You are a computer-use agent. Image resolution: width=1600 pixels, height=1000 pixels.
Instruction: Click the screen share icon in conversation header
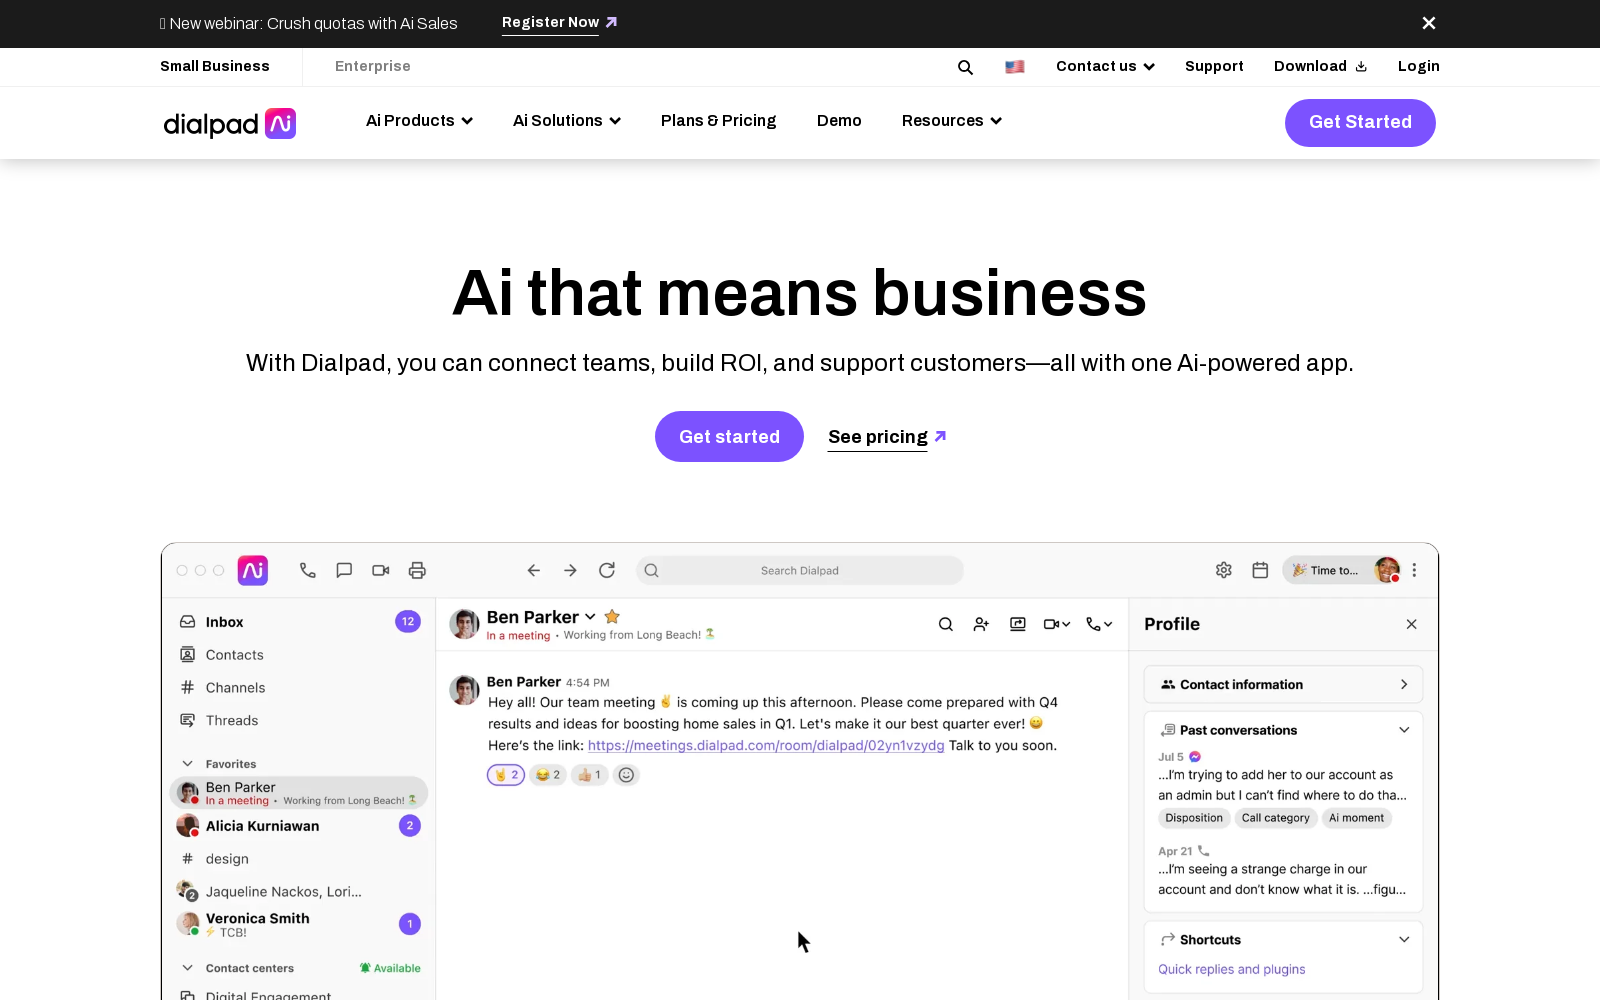[x=1018, y=624]
